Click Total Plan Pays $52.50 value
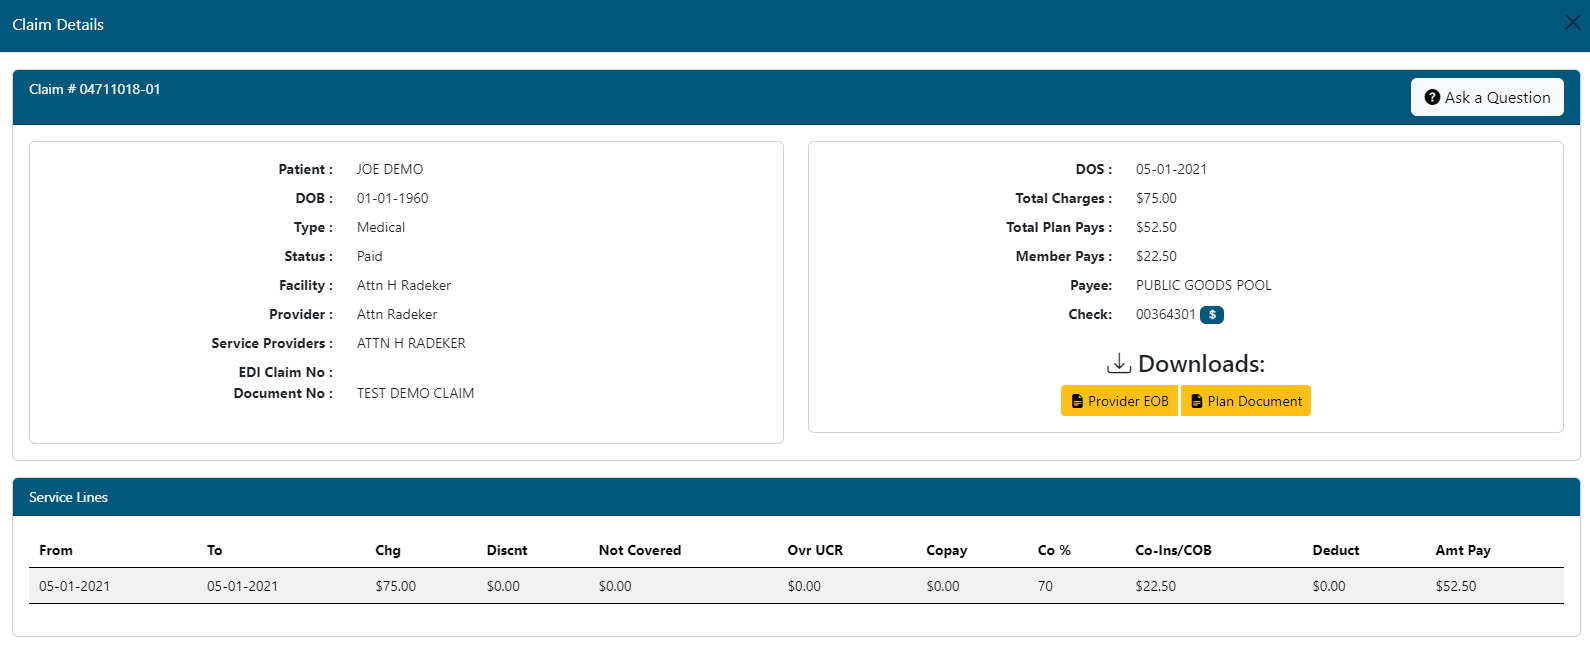Screen dimensions: 1590x650 pos(1156,227)
